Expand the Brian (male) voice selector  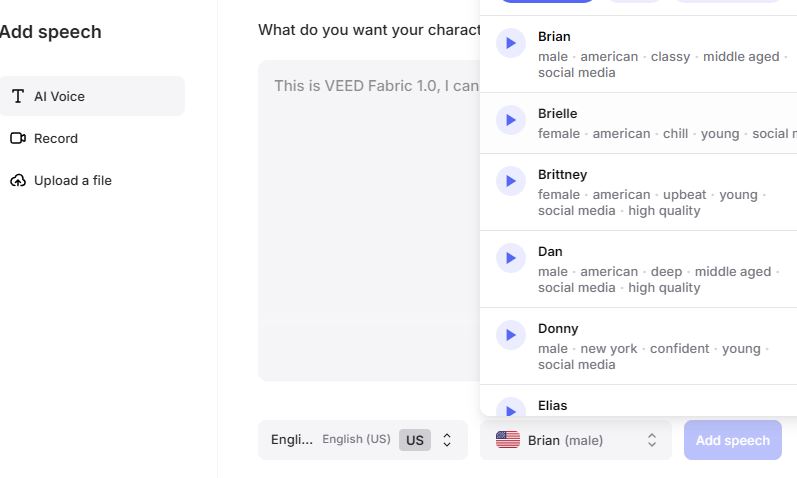(x=576, y=440)
